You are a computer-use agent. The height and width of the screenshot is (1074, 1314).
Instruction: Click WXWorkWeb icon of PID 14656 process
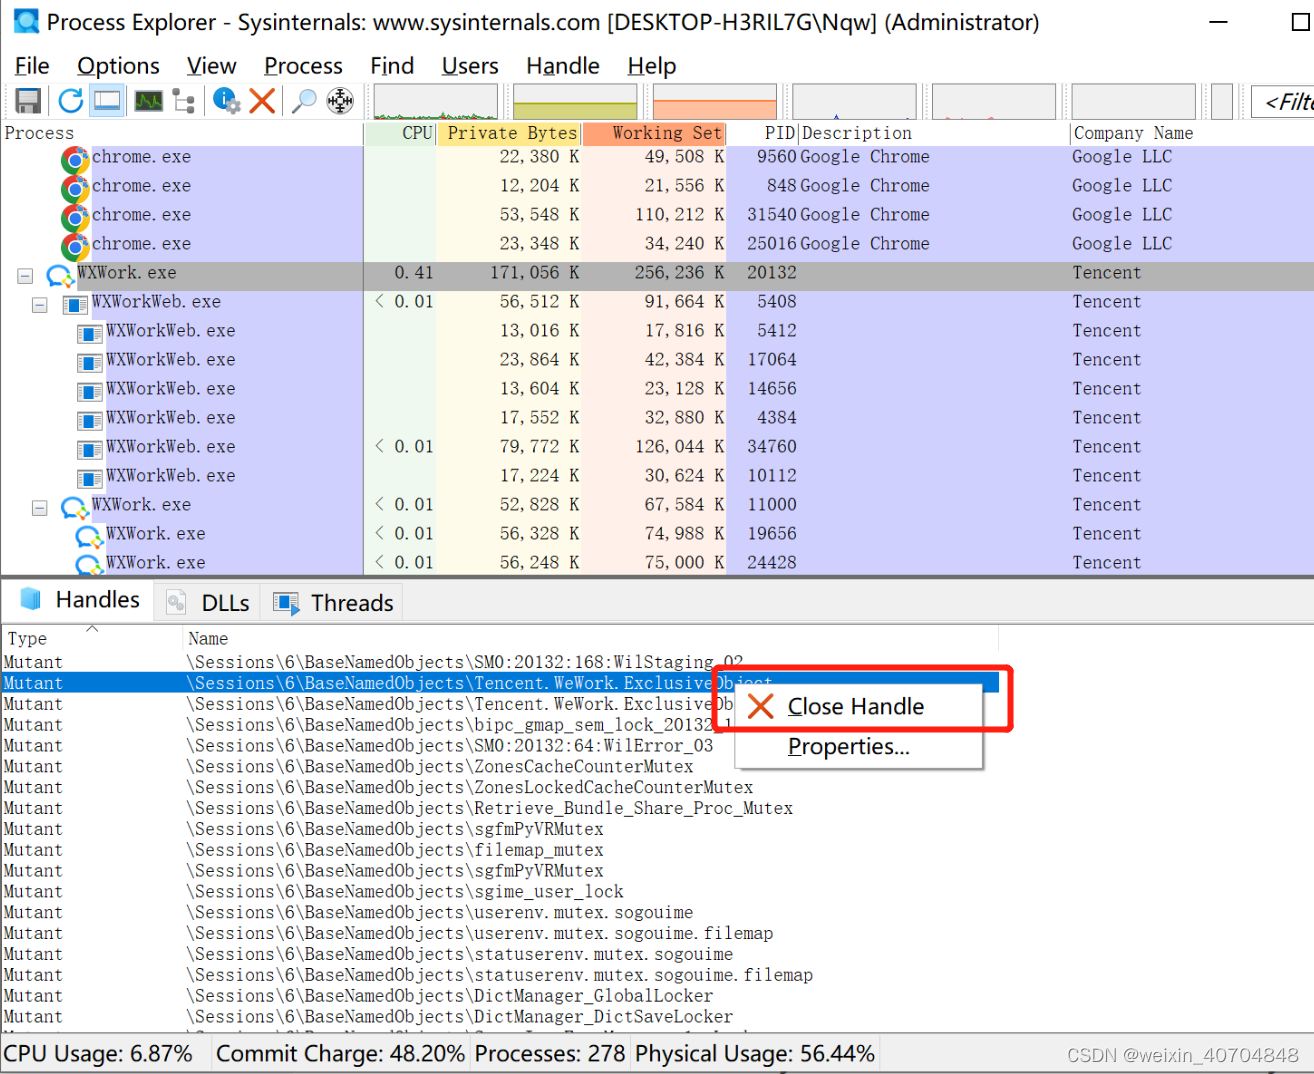pos(90,391)
